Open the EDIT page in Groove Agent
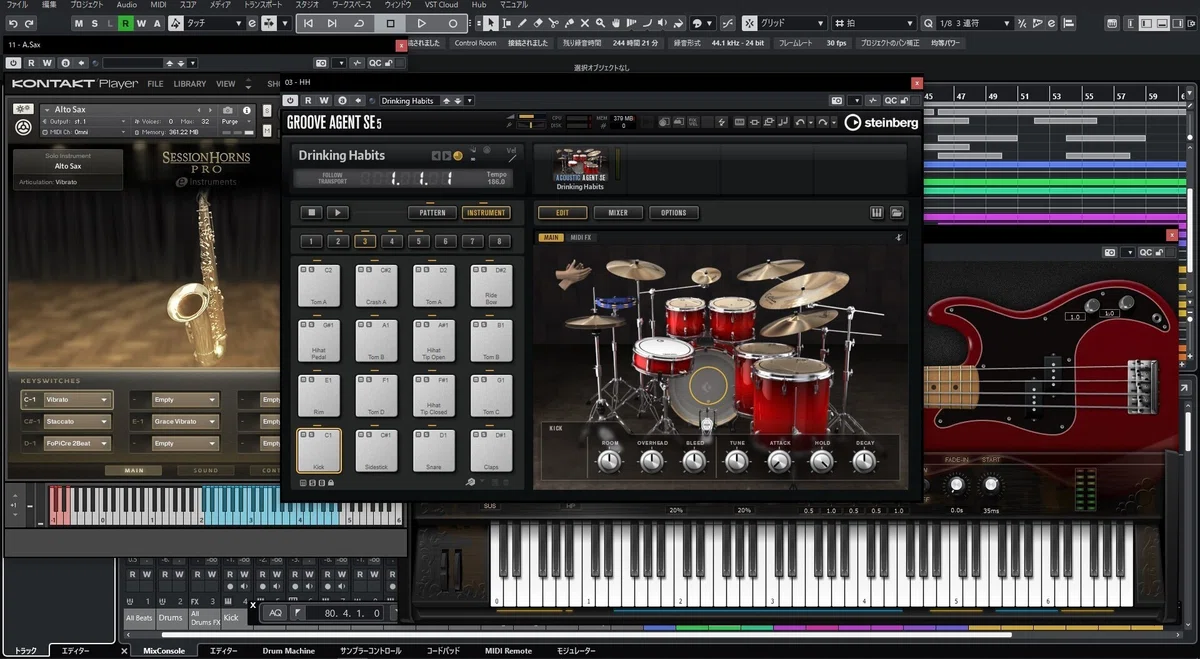 (x=562, y=213)
